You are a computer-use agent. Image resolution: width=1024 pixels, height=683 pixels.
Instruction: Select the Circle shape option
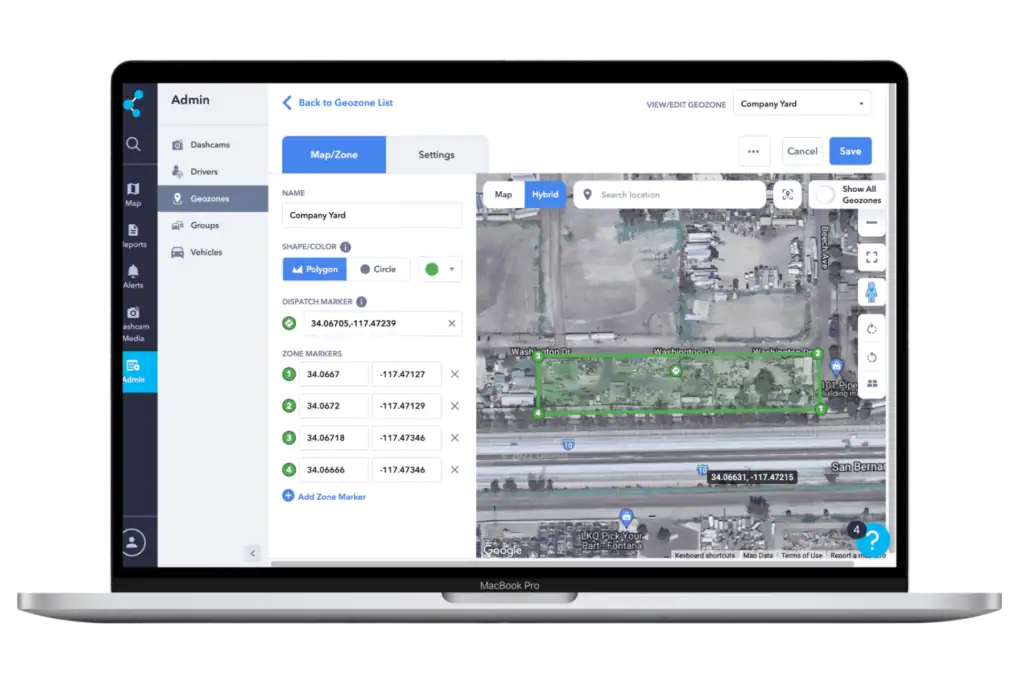pyautogui.click(x=378, y=269)
